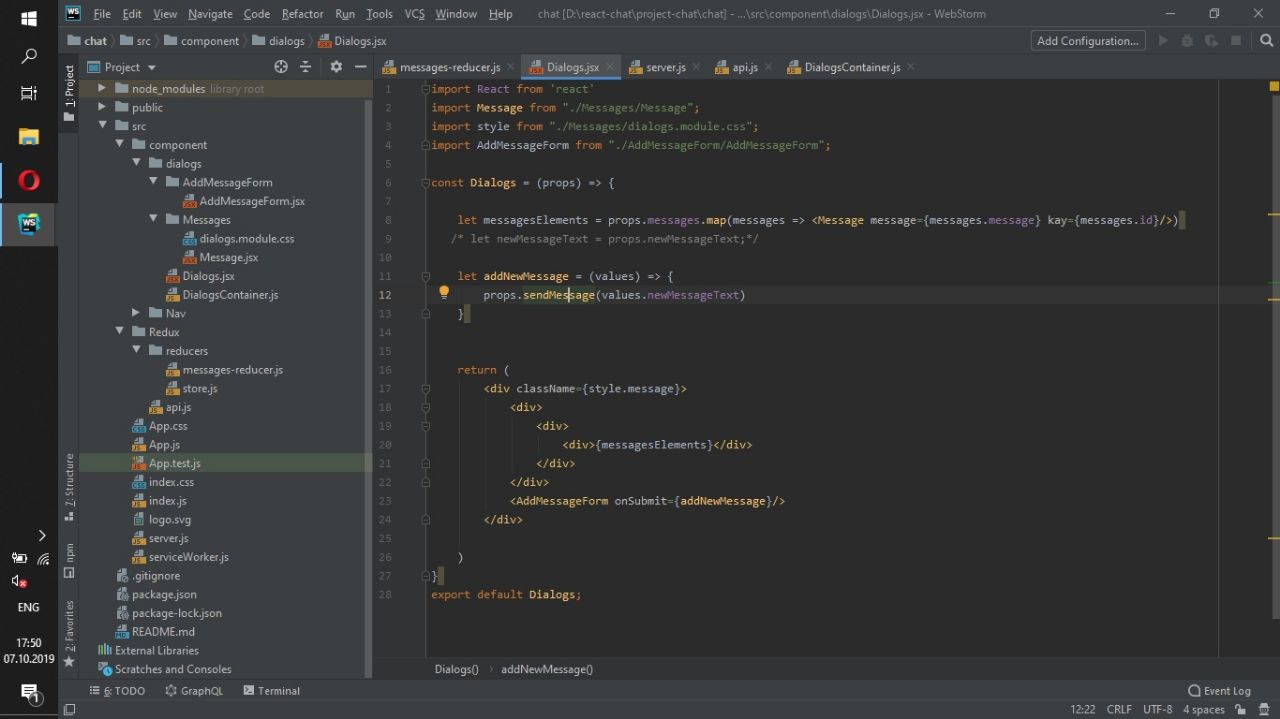The height and width of the screenshot is (719, 1280).
Task: Click the locate/select opened file crosshair icon
Action: (x=281, y=67)
